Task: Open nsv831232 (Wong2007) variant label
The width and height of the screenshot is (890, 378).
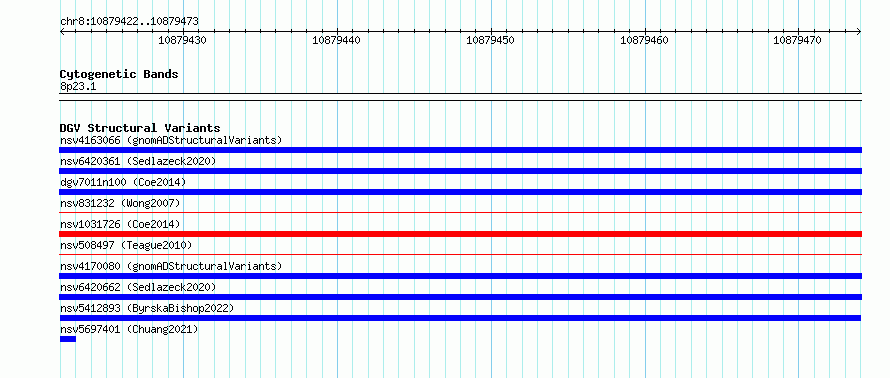Action: pos(120,203)
